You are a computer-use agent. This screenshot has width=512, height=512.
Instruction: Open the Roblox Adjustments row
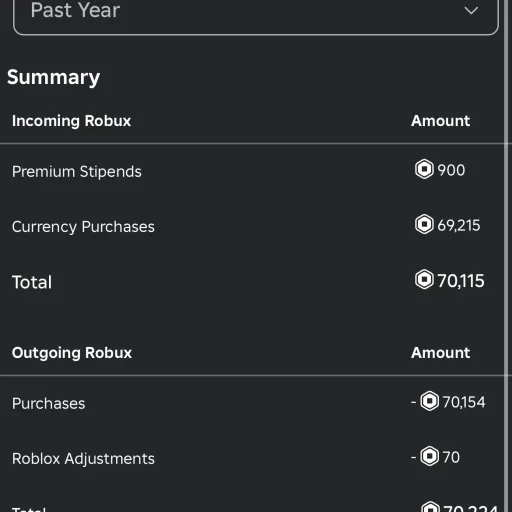click(252, 458)
